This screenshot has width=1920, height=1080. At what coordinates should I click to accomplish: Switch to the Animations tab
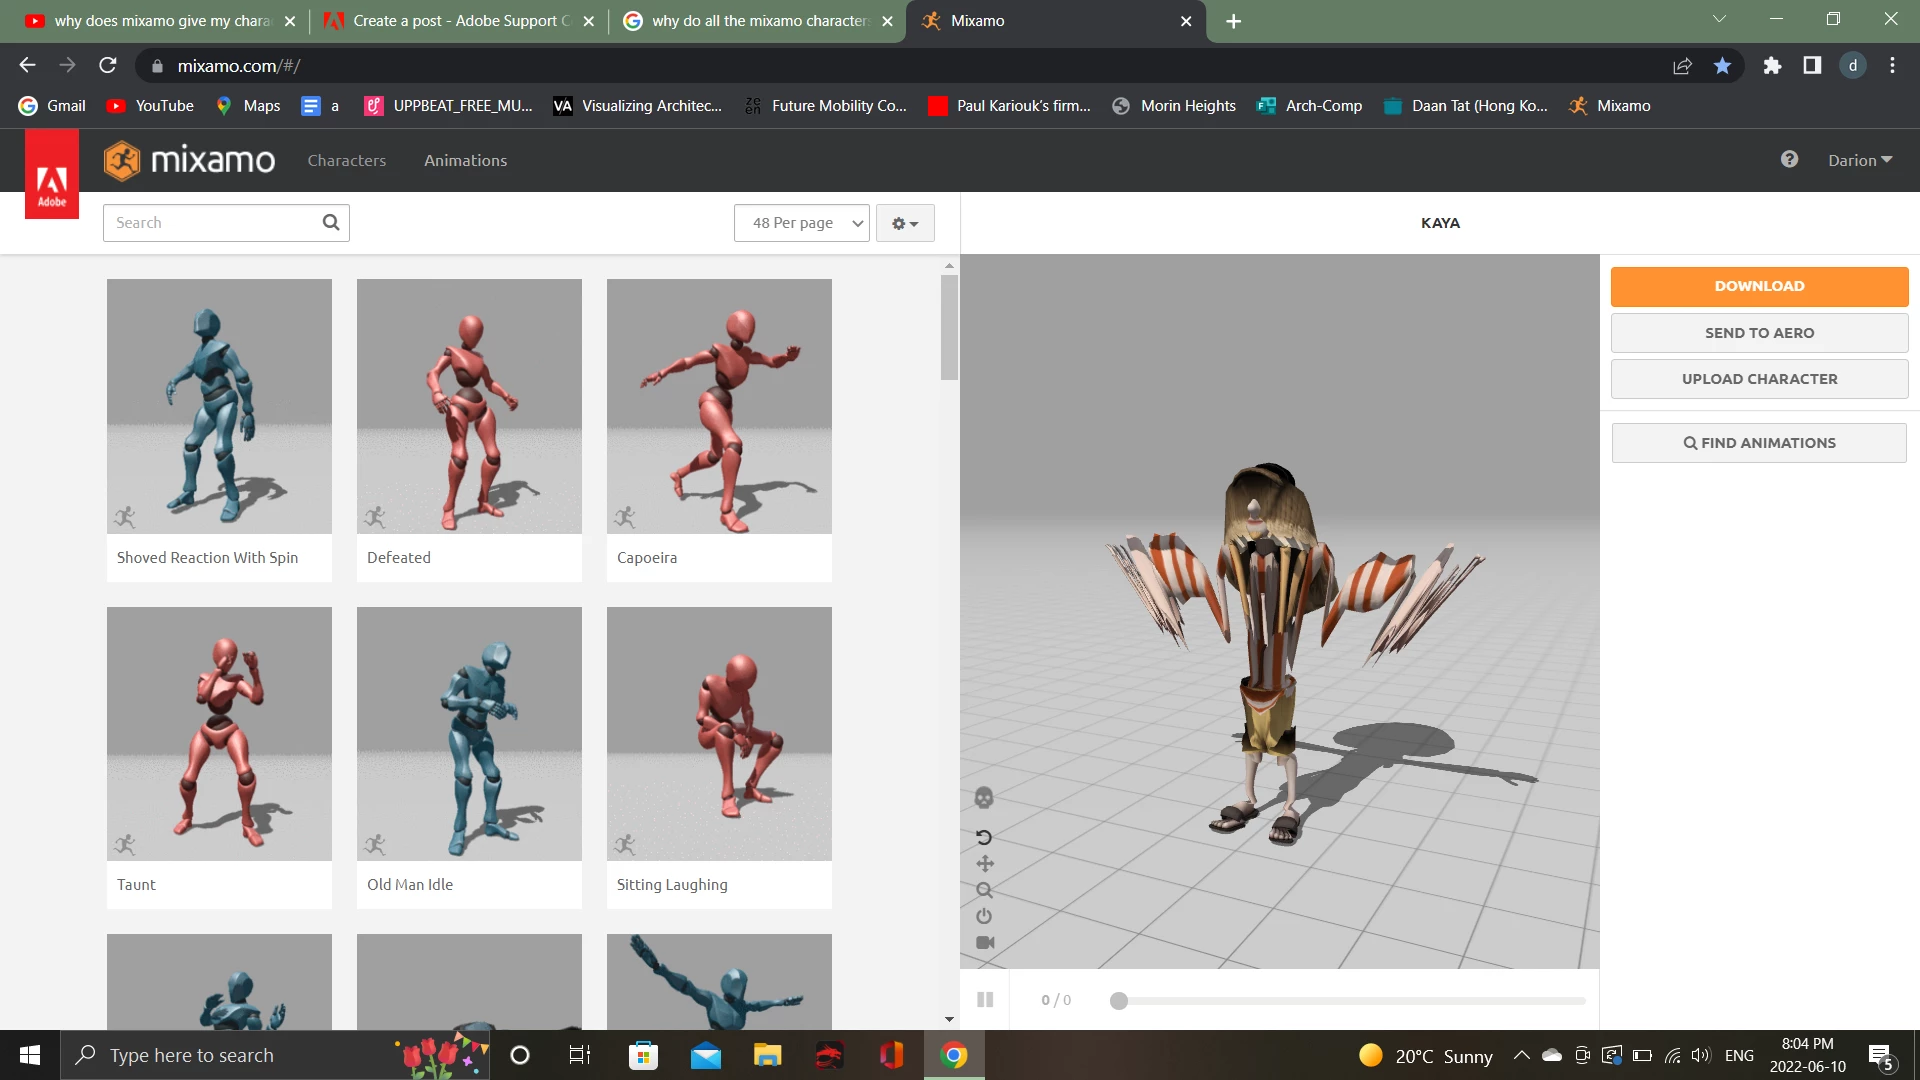point(465,160)
